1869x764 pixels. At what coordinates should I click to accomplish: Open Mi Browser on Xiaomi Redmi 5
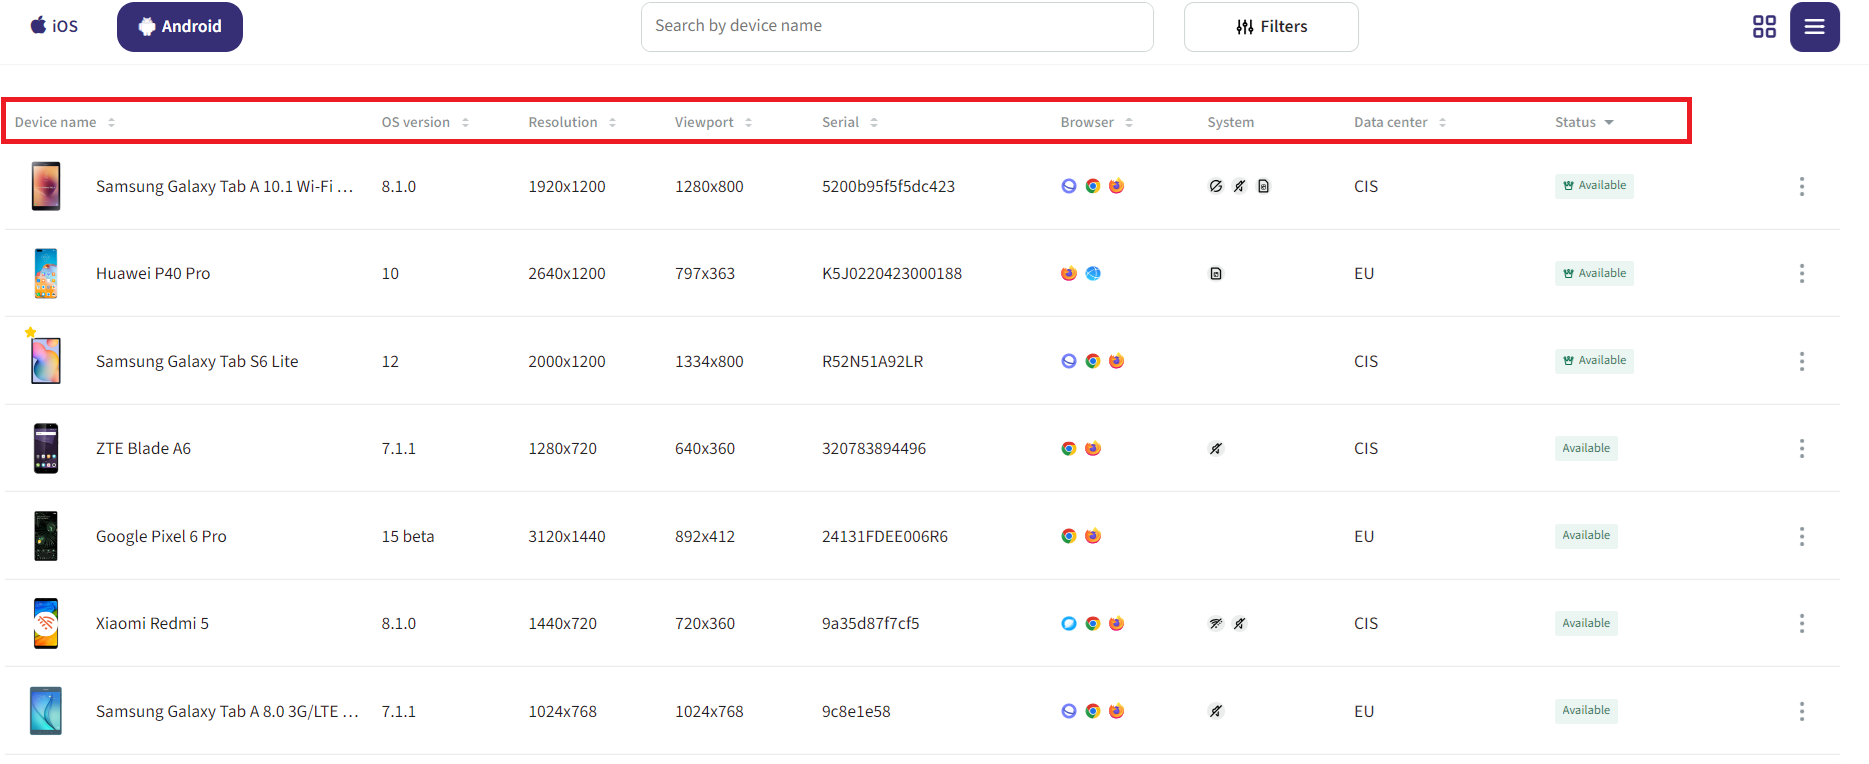click(1069, 623)
